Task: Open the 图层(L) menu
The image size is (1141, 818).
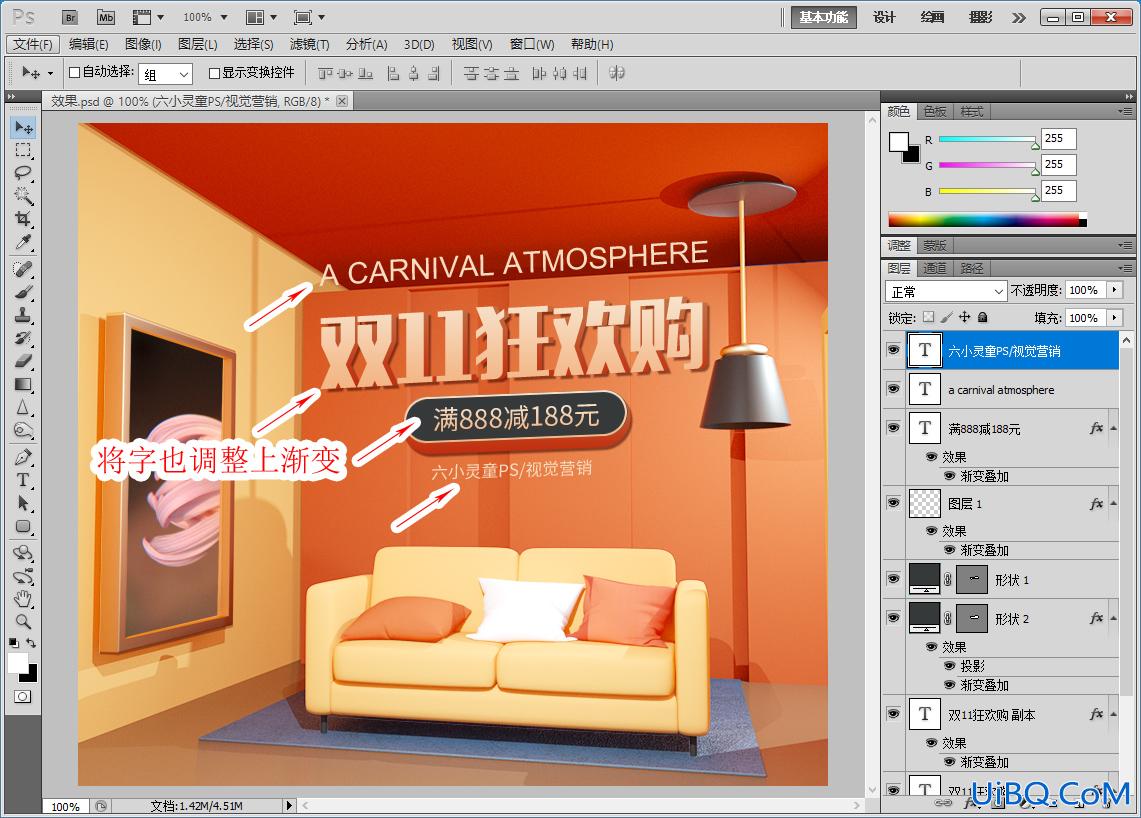Action: pos(198,44)
